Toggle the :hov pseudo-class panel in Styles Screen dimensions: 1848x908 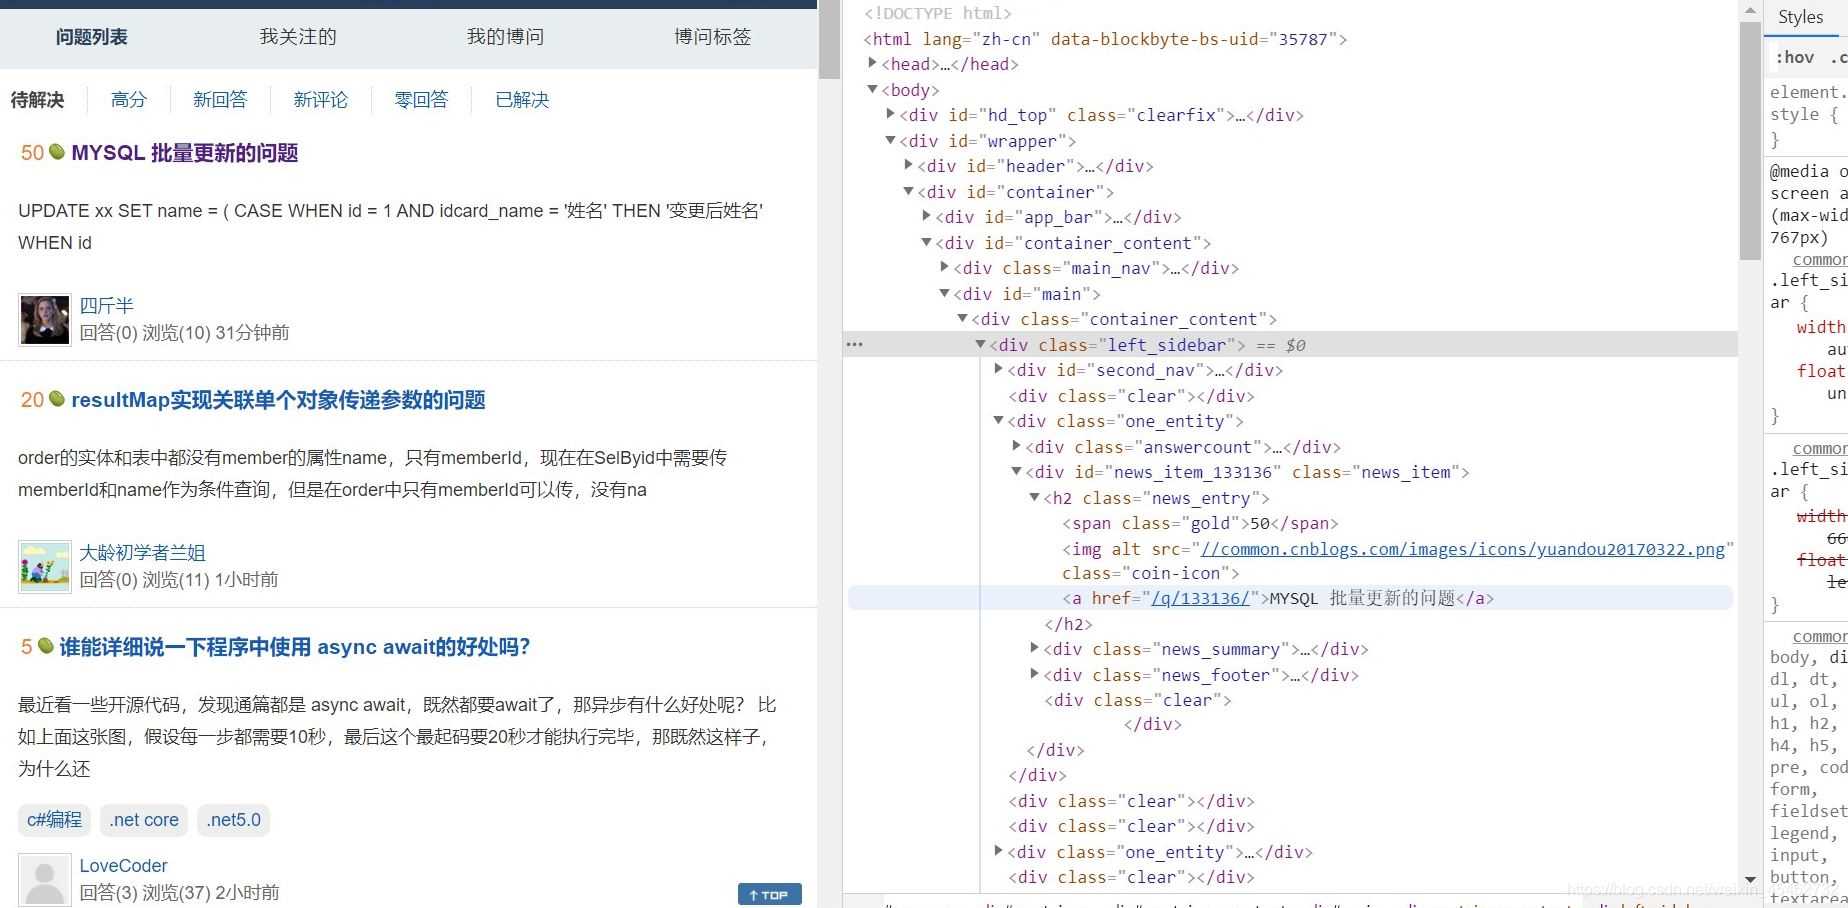pyautogui.click(x=1797, y=57)
